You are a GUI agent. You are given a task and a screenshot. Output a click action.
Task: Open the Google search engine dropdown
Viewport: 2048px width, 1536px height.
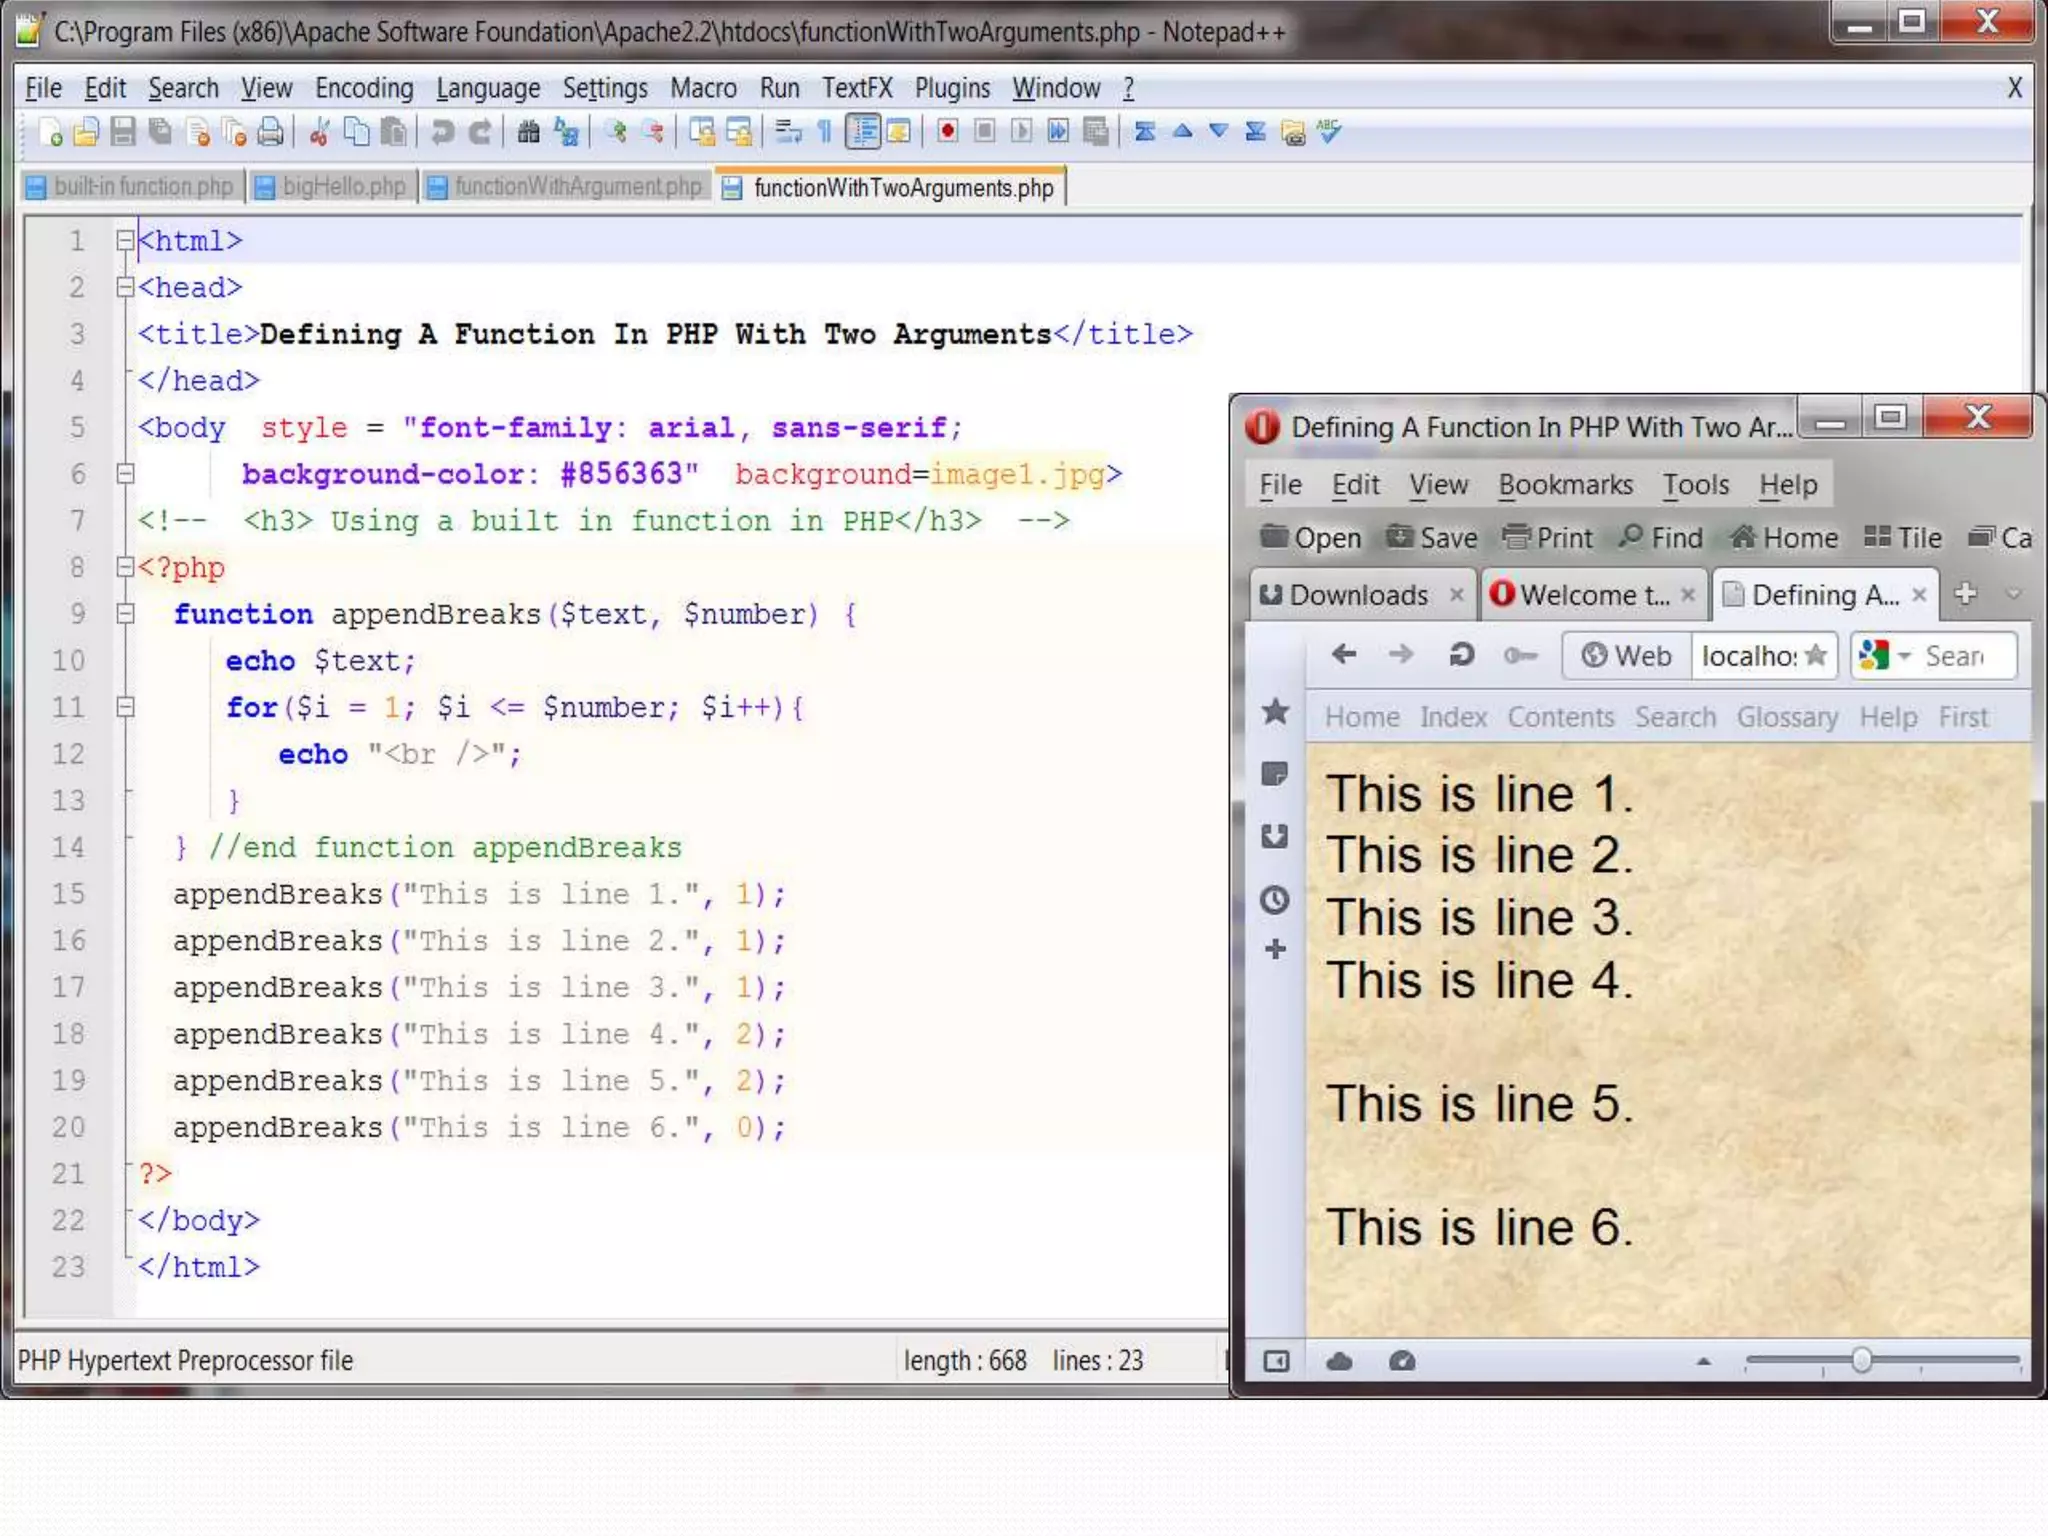click(1904, 657)
